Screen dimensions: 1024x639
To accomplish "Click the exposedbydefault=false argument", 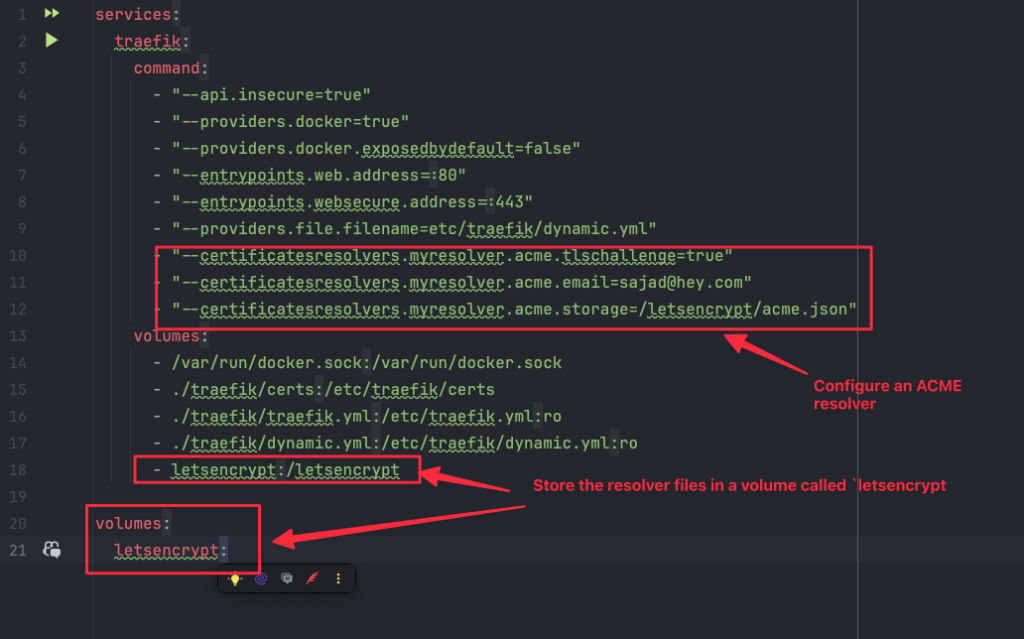I will tap(376, 149).
